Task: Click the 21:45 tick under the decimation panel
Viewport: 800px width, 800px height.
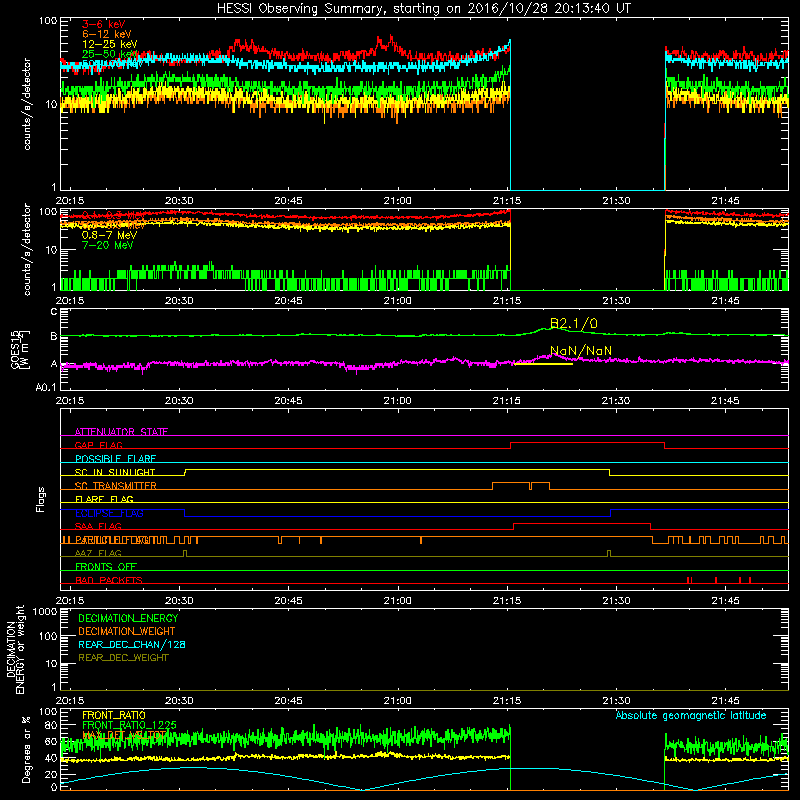Action: [725, 701]
